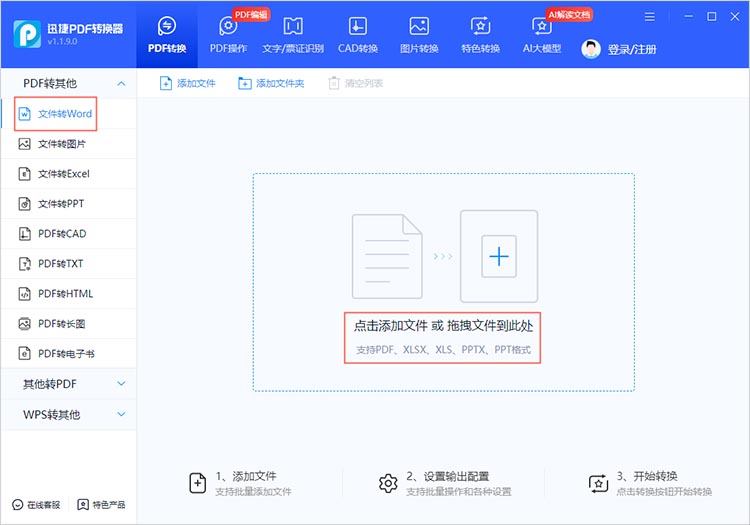Click the long-image icon beside PDF转长图

click(x=24, y=324)
